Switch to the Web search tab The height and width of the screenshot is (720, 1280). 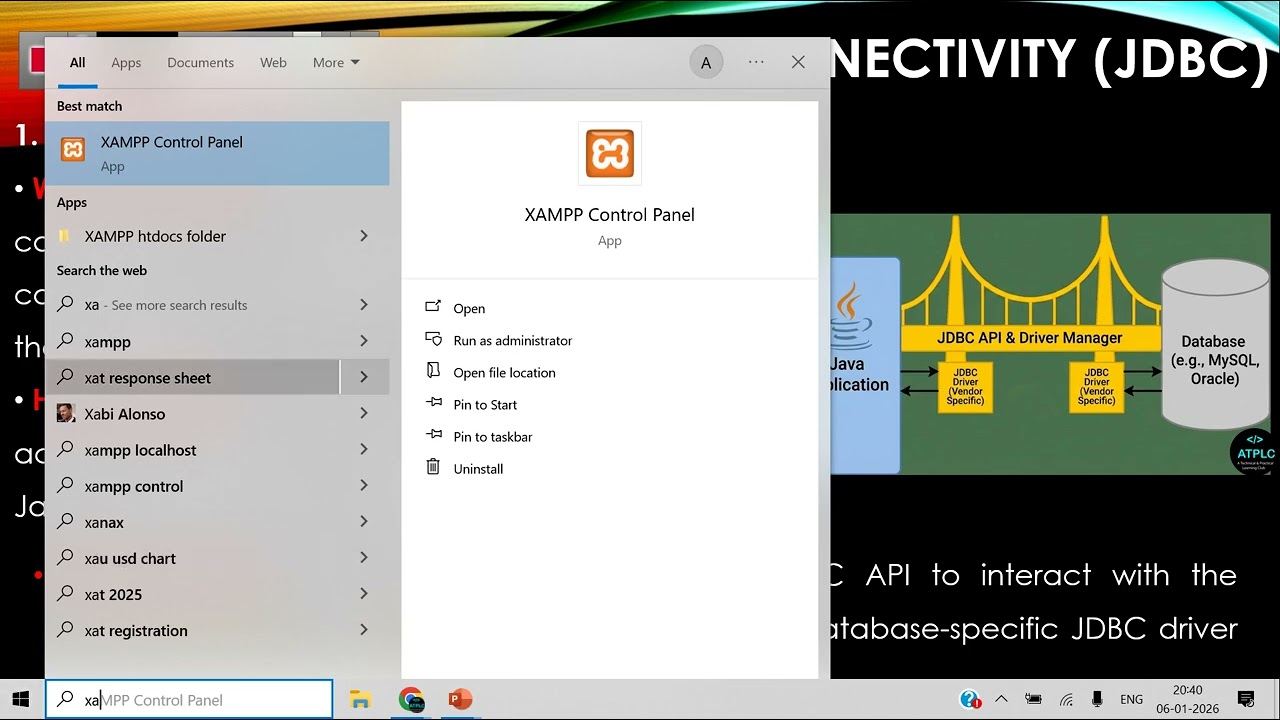click(273, 62)
